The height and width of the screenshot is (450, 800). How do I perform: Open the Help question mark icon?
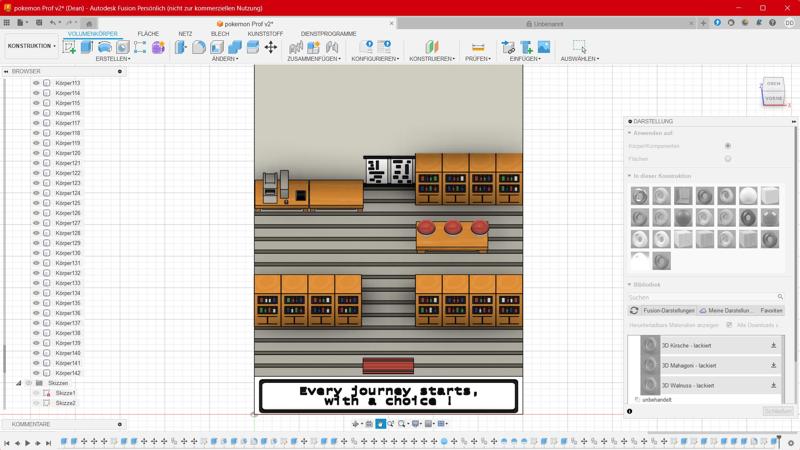point(772,23)
